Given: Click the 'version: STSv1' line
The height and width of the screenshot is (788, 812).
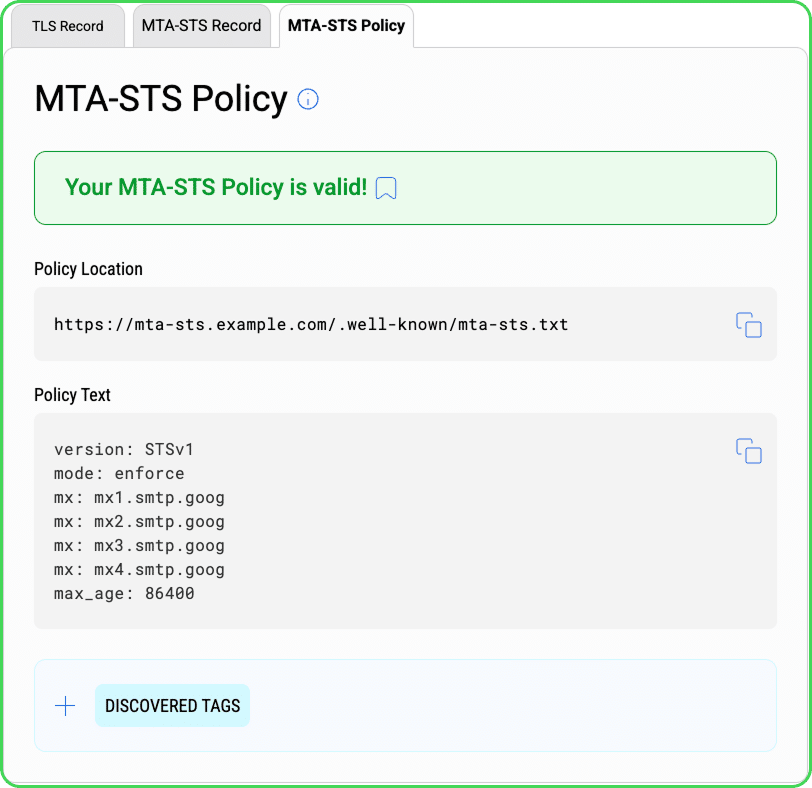Looking at the screenshot, I should tap(129, 449).
